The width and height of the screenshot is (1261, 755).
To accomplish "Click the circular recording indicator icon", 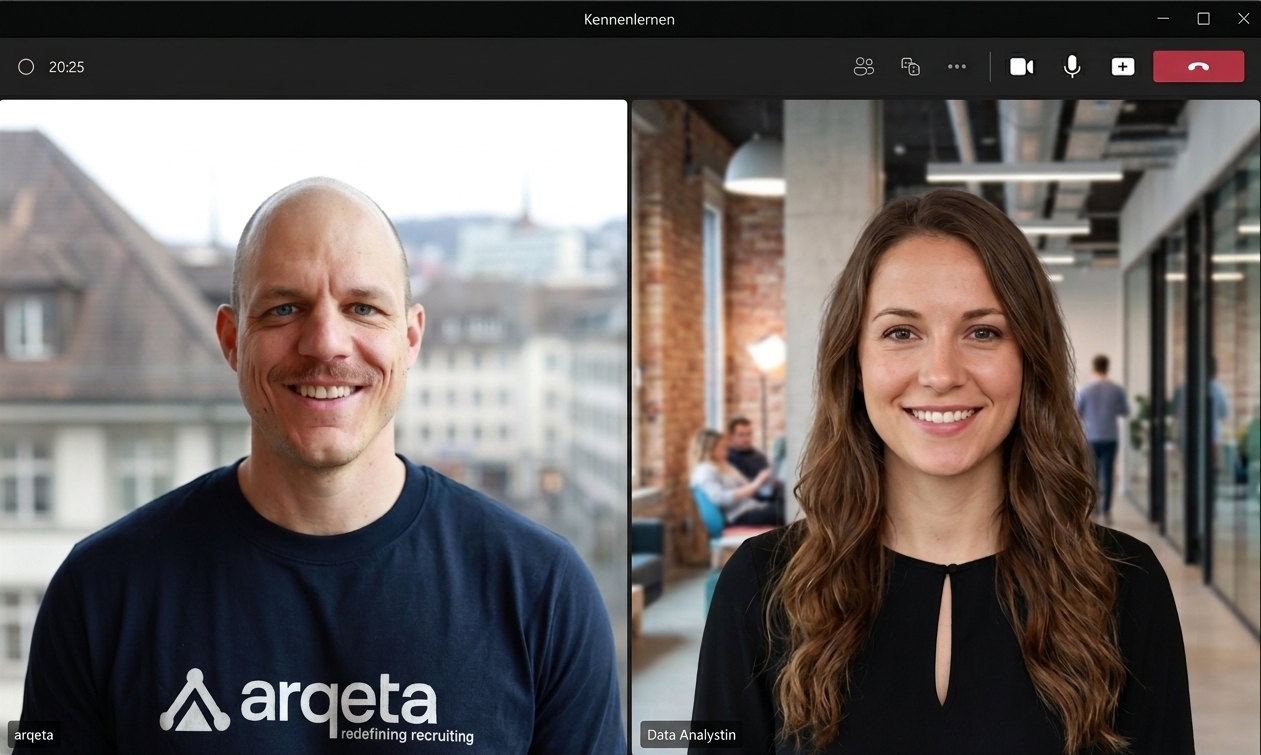I will point(26,67).
